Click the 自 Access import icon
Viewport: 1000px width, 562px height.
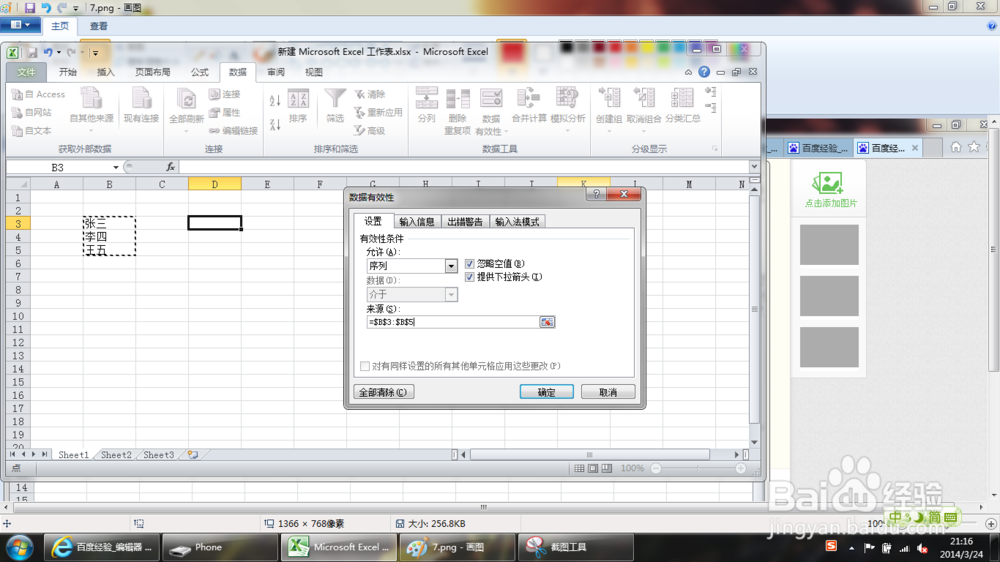tap(18, 94)
